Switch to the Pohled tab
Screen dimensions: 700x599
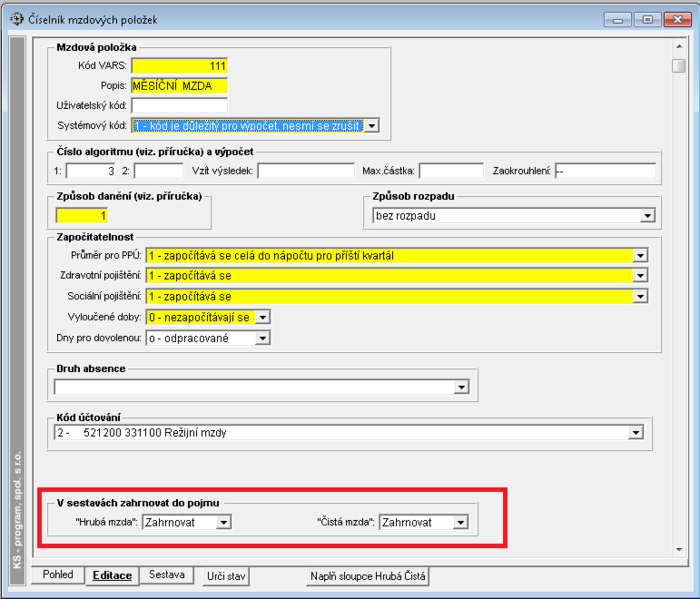coord(58,575)
